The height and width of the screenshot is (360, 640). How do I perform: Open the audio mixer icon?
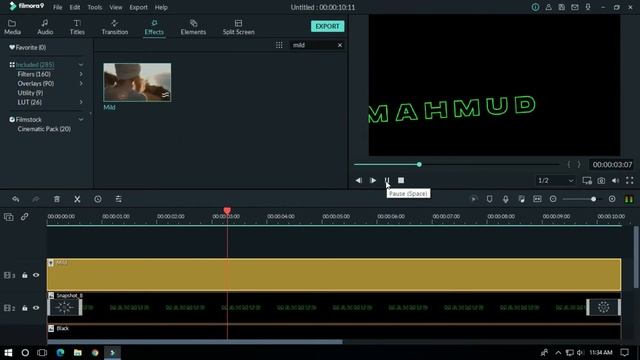click(521, 199)
